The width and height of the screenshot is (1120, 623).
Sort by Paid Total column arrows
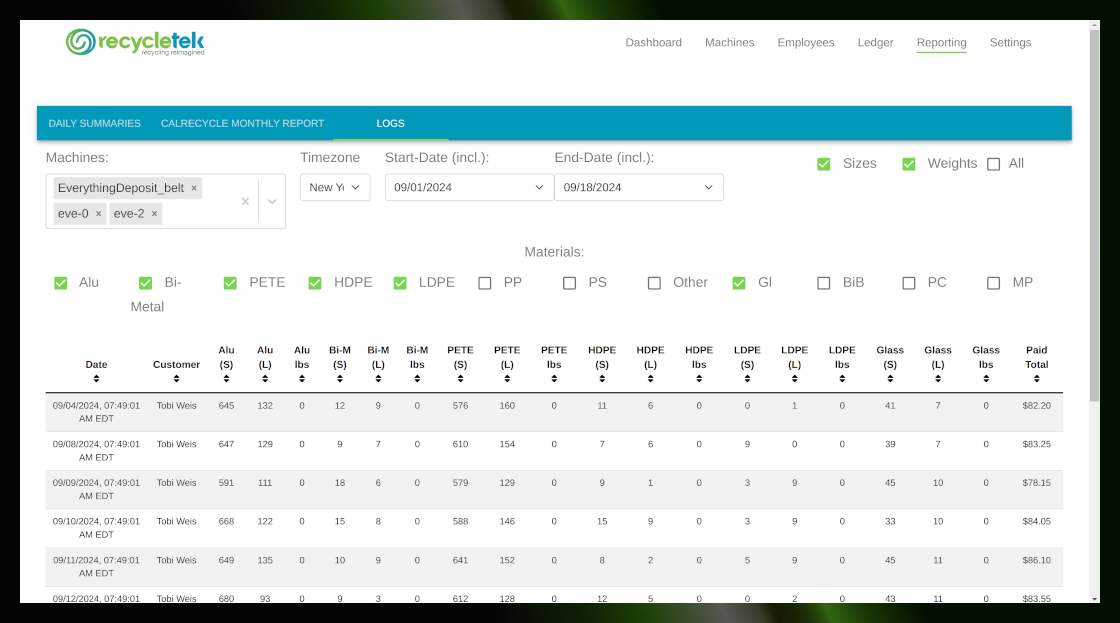tap(1036, 379)
